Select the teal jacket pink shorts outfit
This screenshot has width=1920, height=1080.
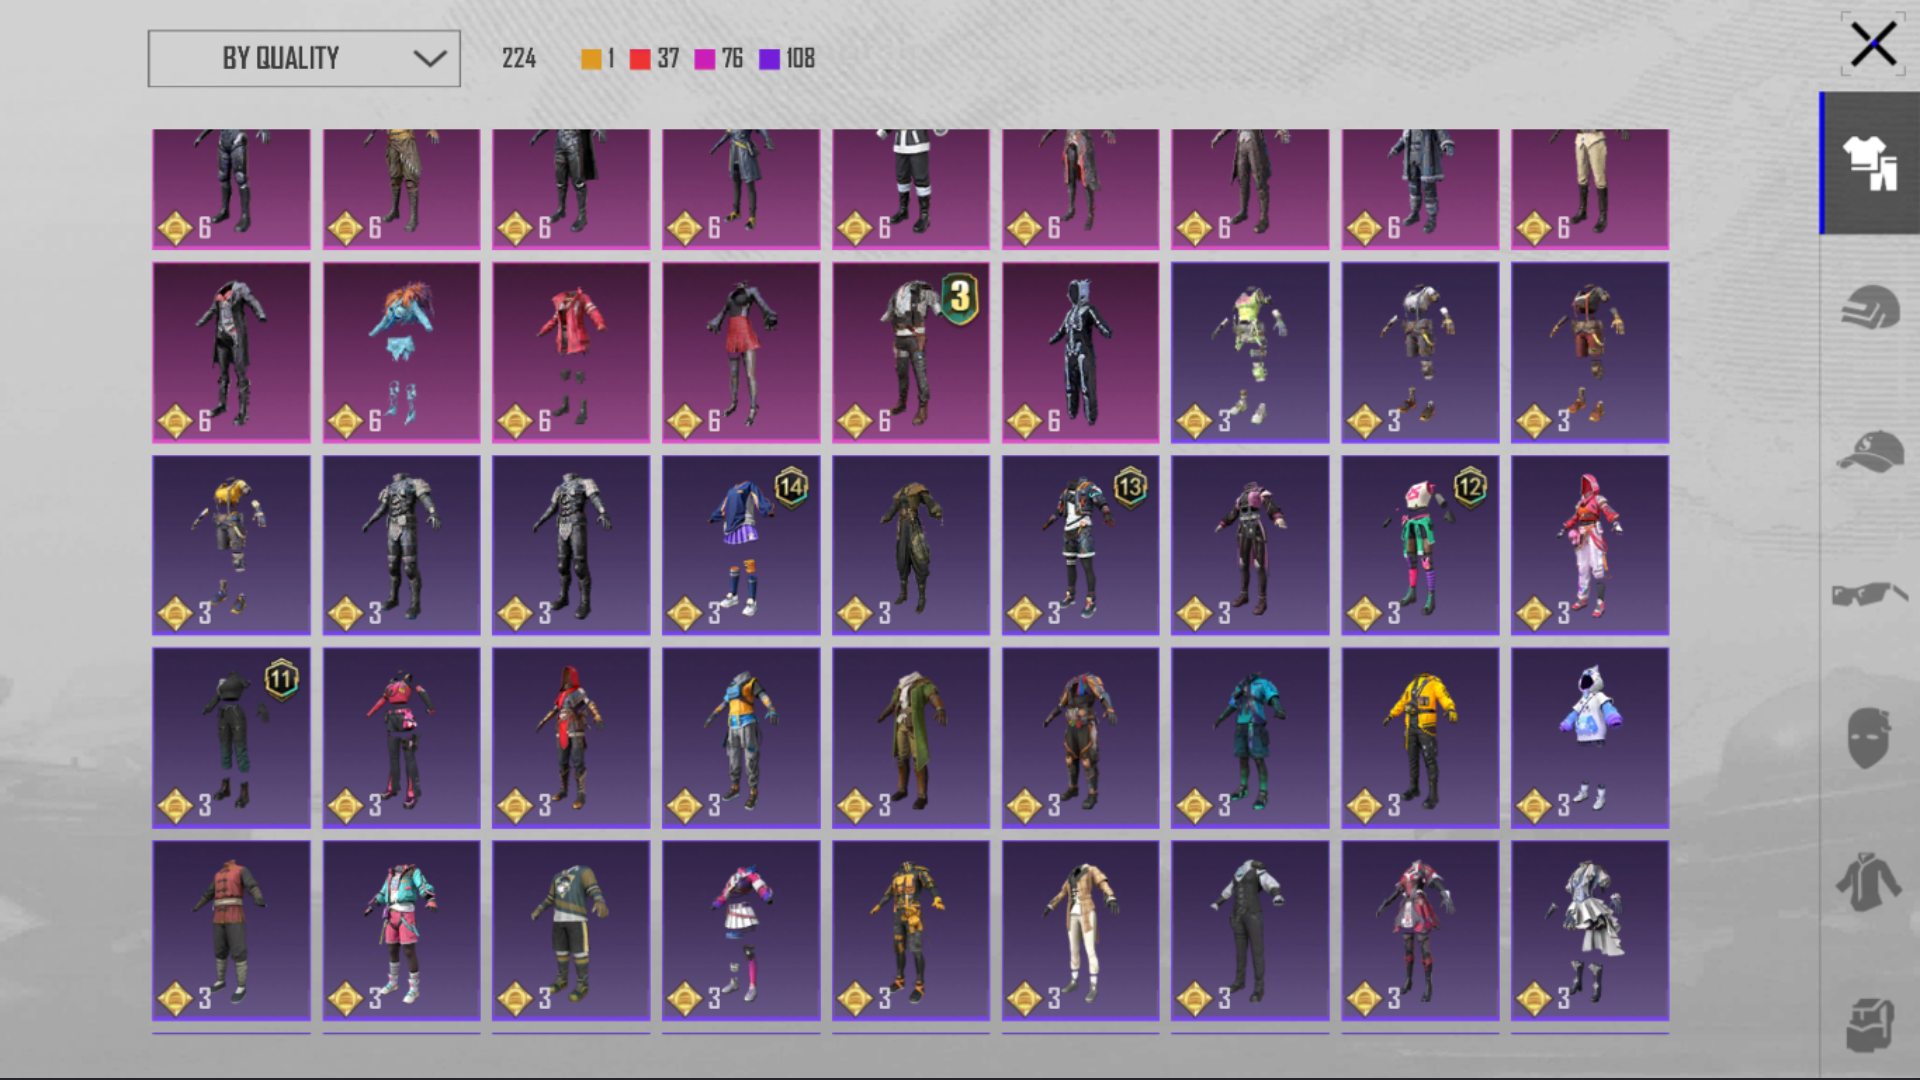(401, 930)
